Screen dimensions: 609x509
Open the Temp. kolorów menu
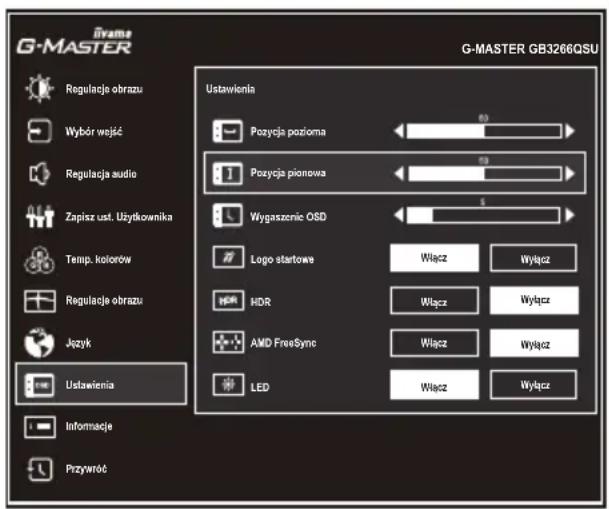click(98, 259)
